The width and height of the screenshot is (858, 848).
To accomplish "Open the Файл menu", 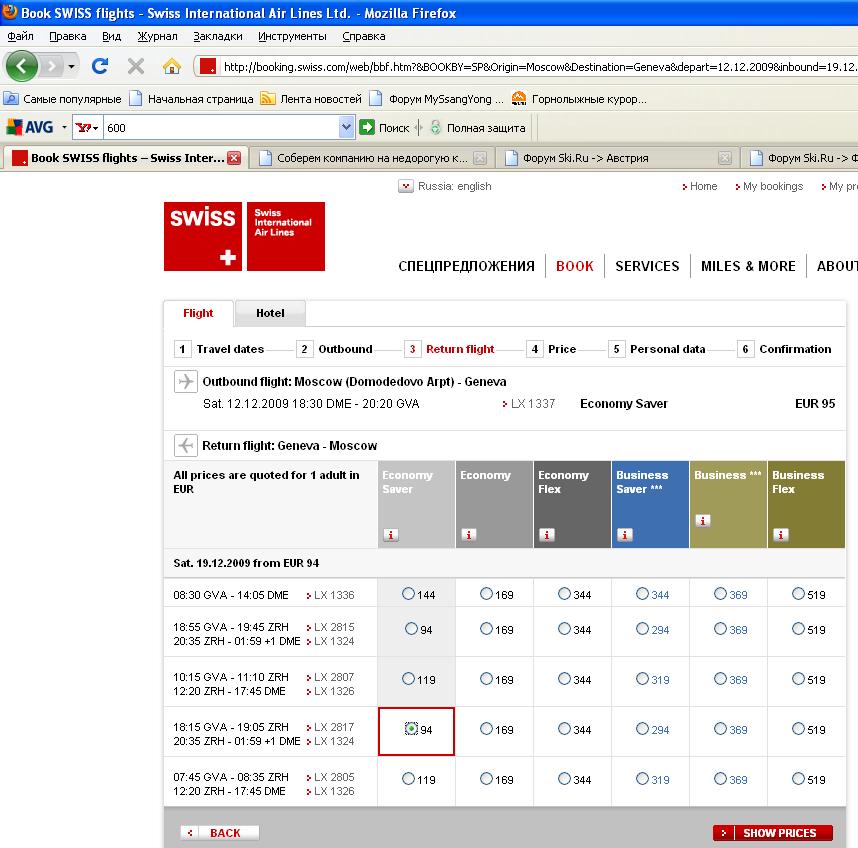I will [x=20, y=36].
